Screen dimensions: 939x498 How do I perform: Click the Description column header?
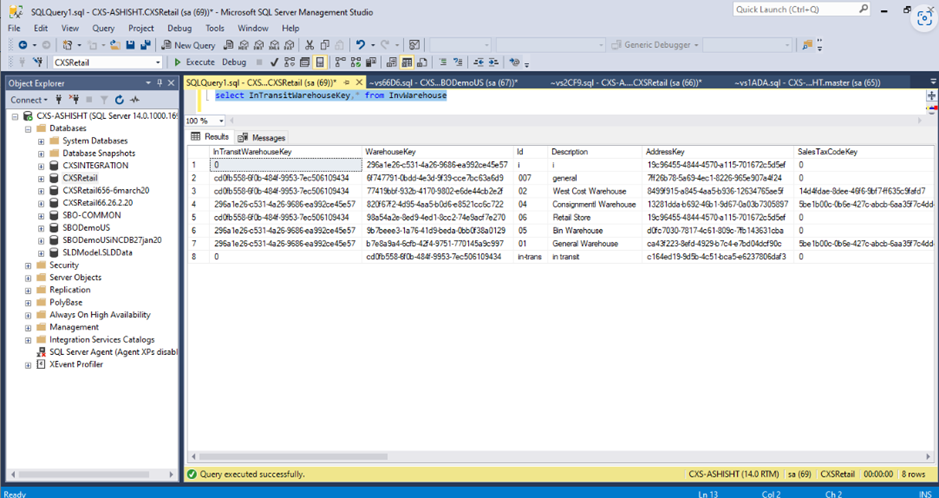596,152
